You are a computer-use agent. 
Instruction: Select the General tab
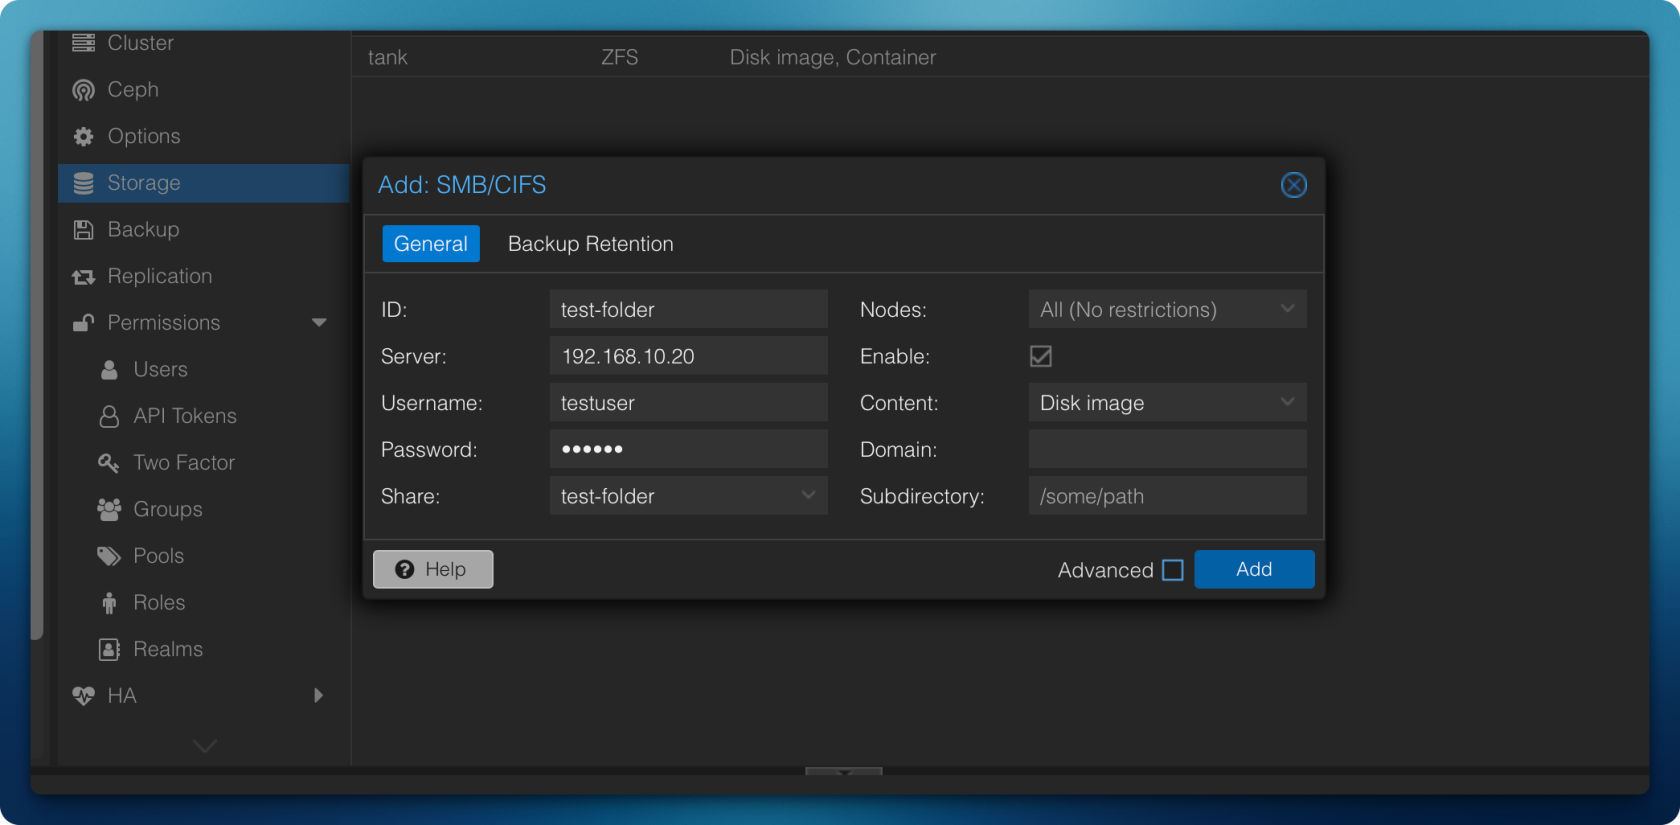(x=431, y=244)
